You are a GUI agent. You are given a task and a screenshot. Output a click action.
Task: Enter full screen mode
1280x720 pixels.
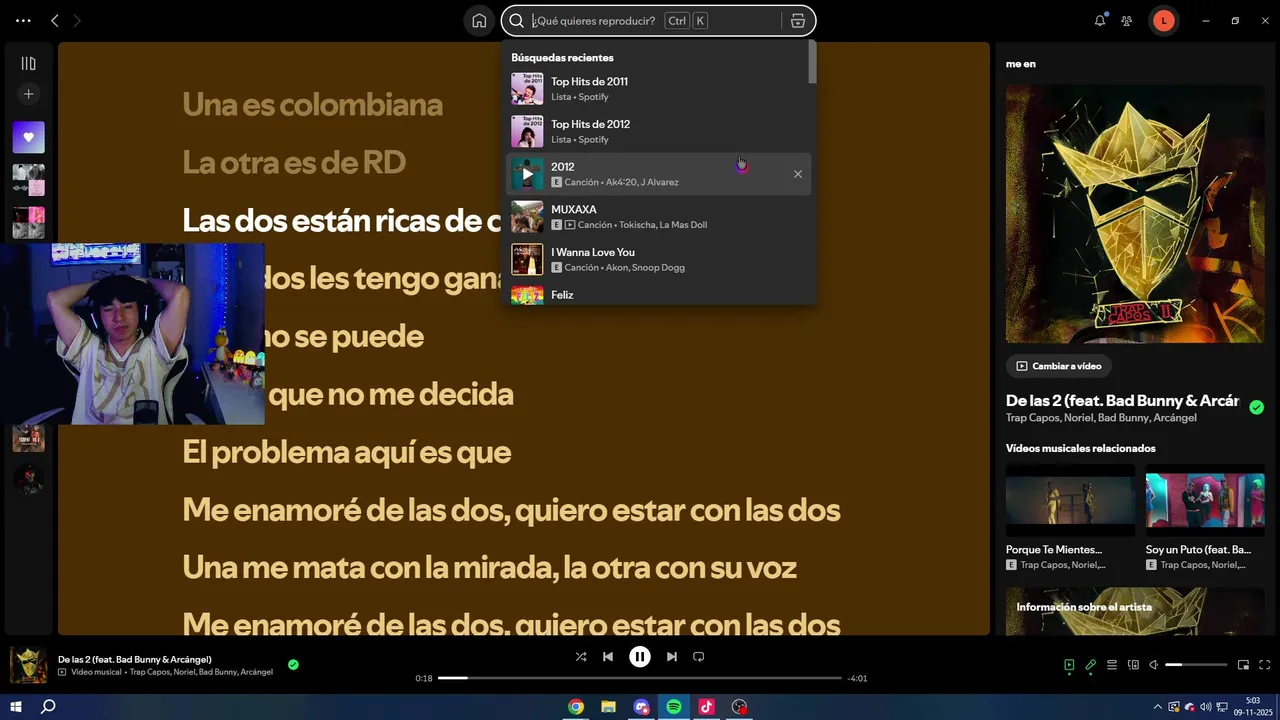1265,665
